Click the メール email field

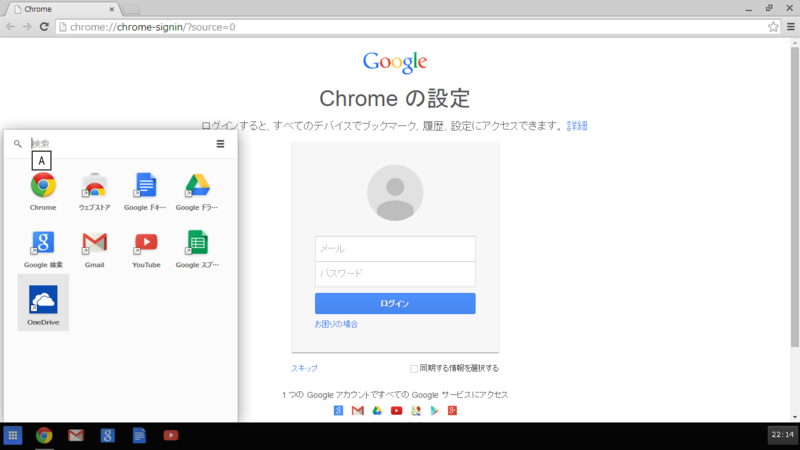click(x=395, y=248)
